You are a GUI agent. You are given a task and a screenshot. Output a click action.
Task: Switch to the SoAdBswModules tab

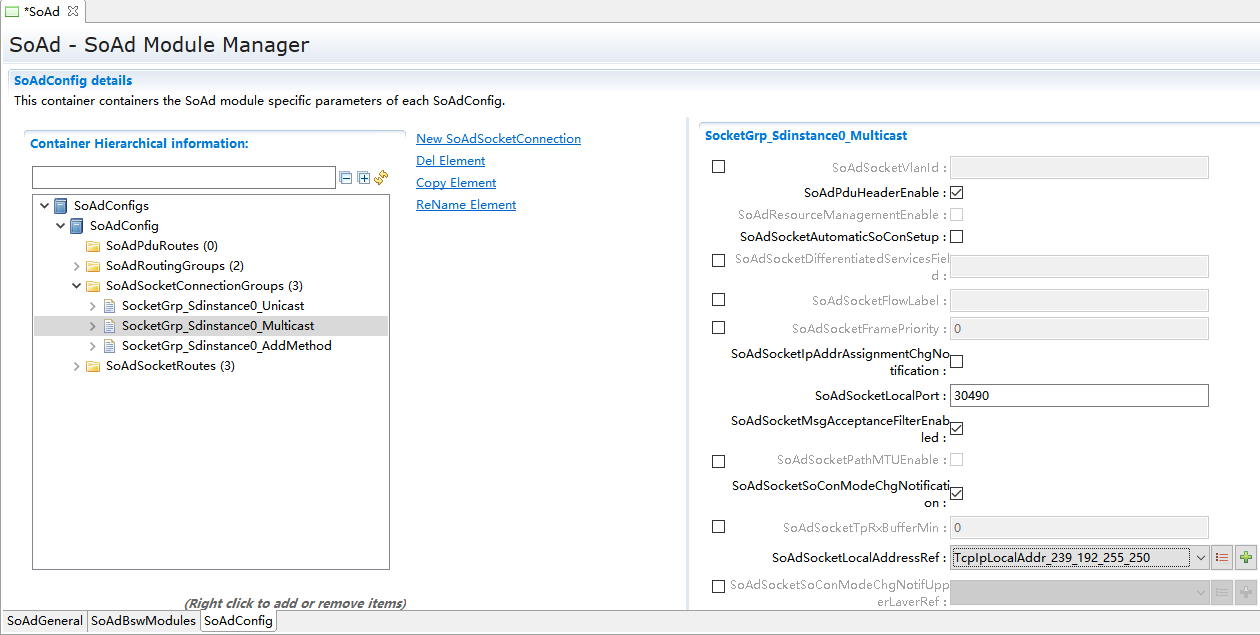(x=143, y=621)
